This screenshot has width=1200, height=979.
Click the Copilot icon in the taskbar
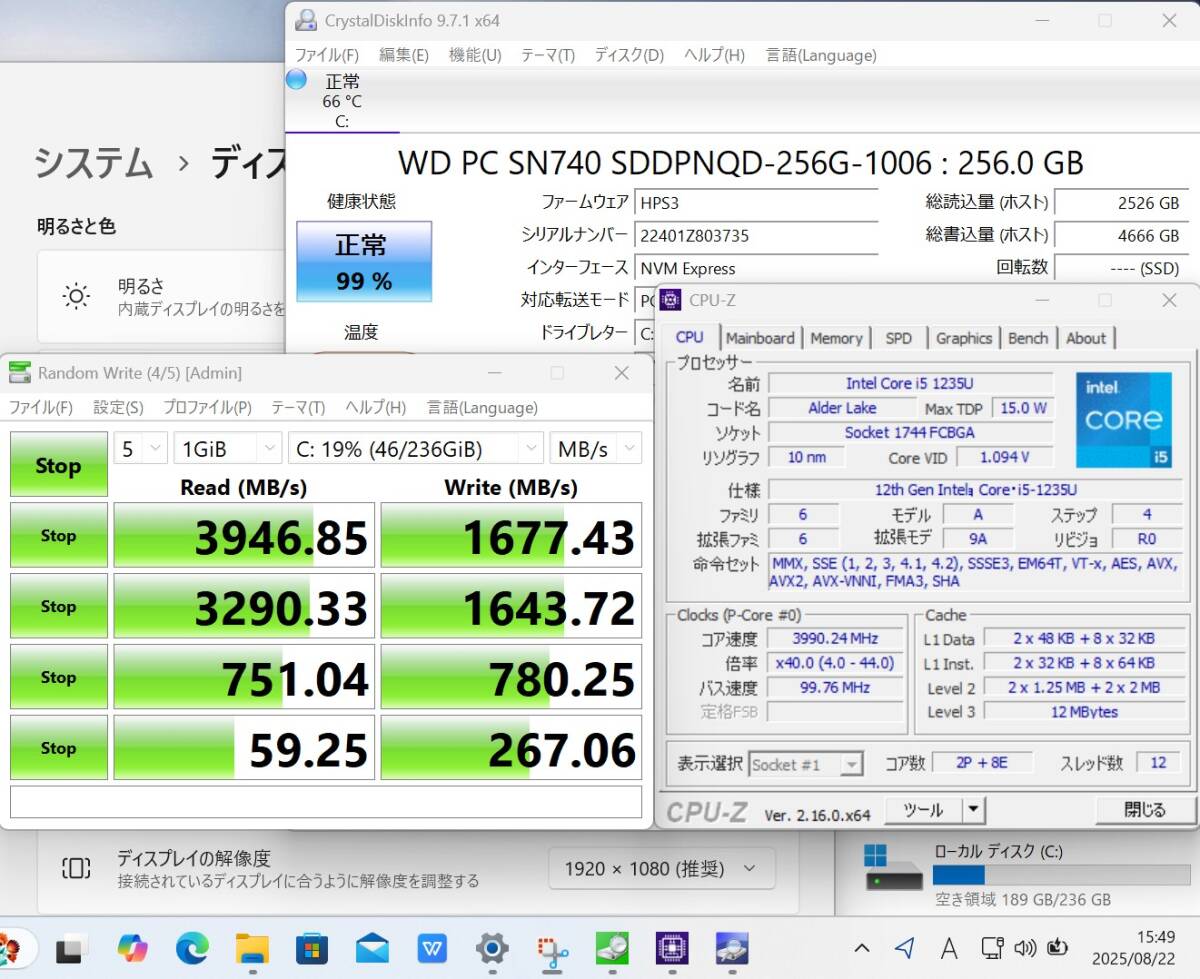(132, 947)
